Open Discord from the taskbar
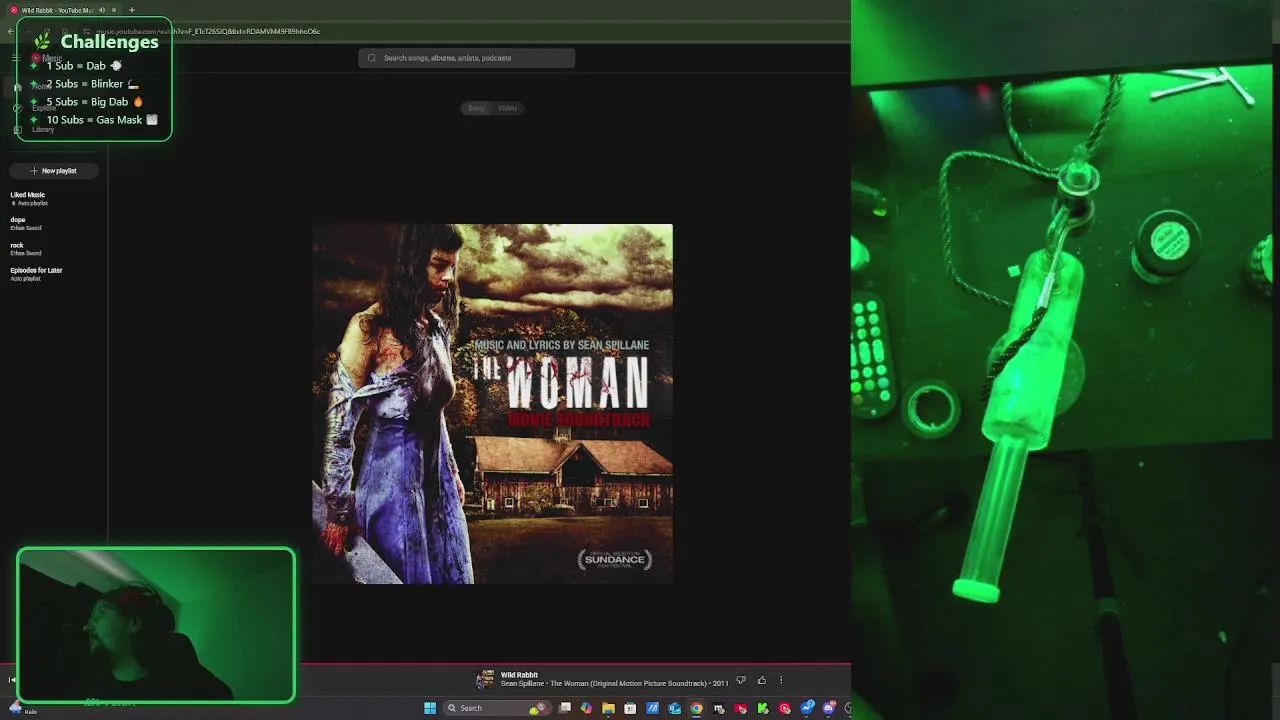Viewport: 1280px width, 720px height. point(829,708)
